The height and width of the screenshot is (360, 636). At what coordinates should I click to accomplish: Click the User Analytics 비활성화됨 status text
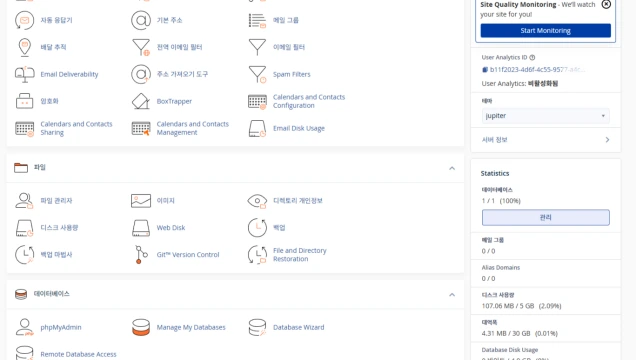[520, 84]
